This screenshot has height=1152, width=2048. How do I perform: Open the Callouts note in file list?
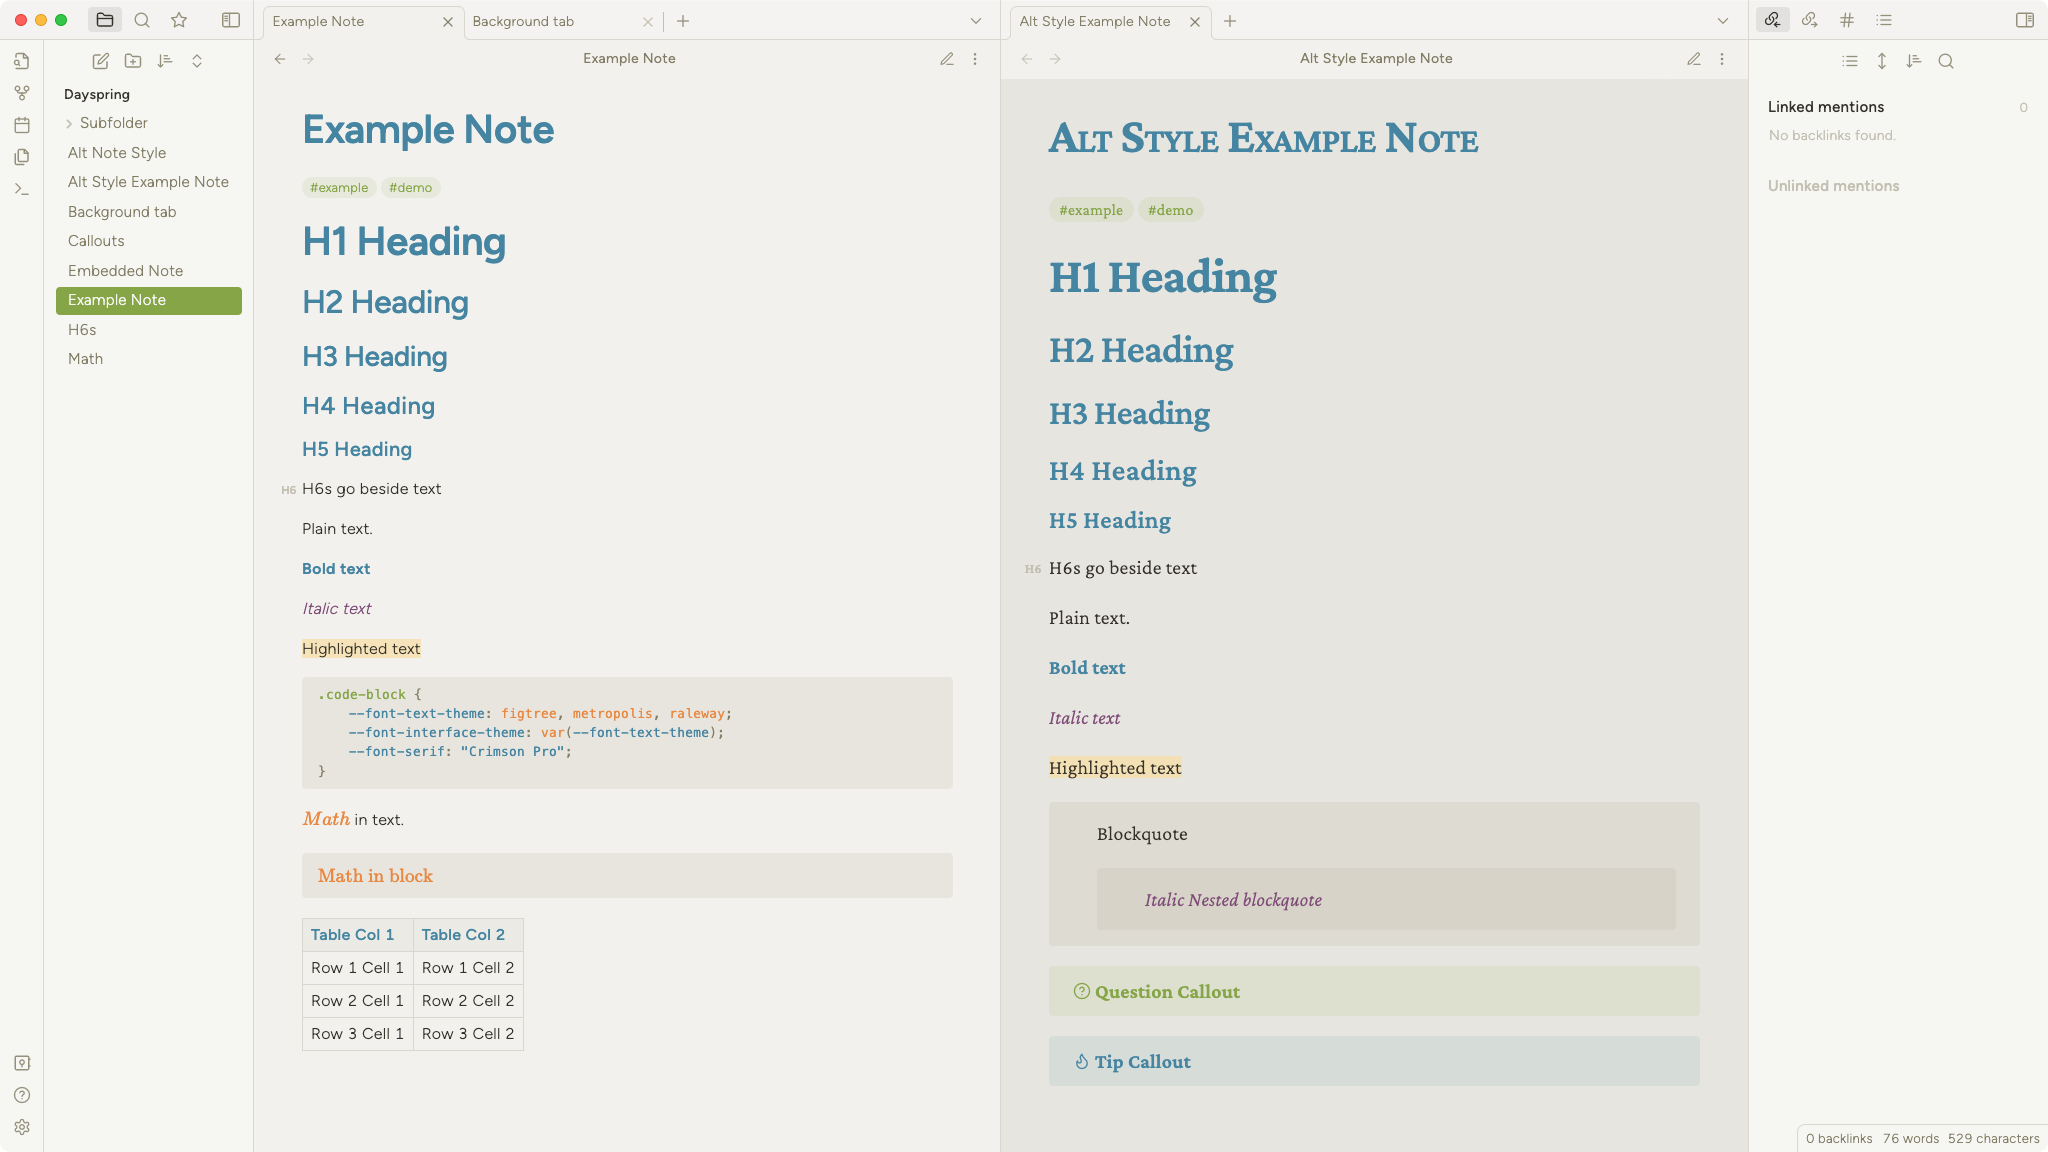pyautogui.click(x=96, y=241)
